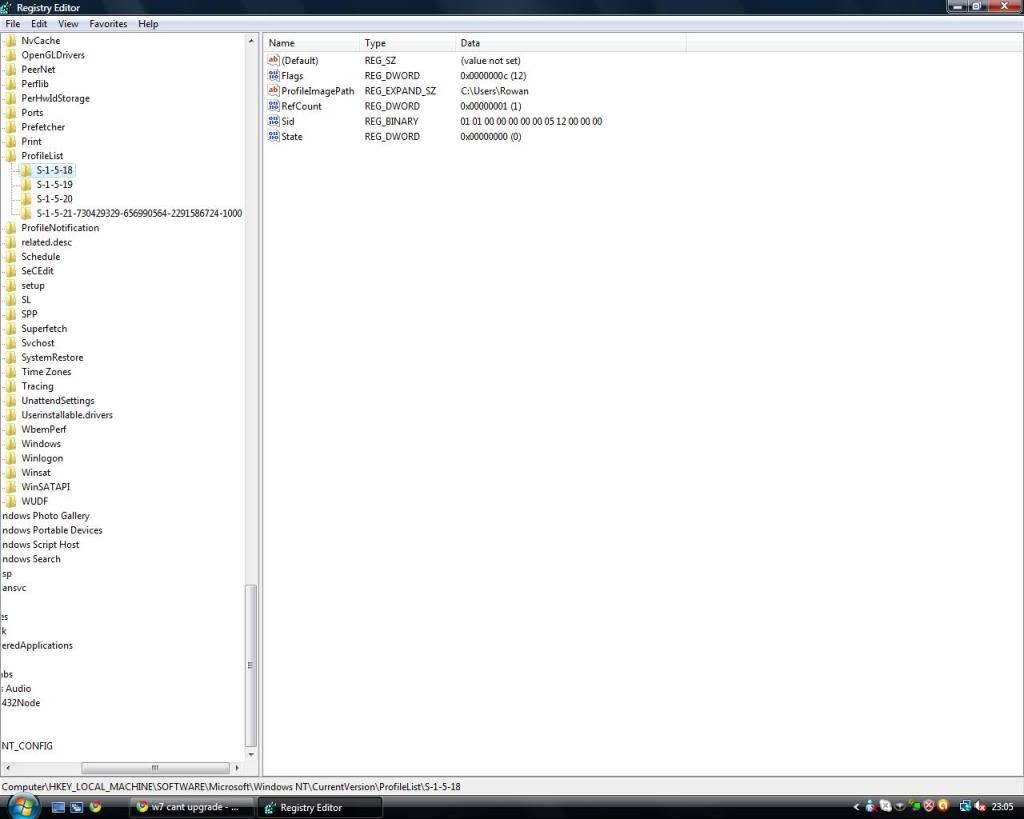Open the Edit menu

[39, 24]
